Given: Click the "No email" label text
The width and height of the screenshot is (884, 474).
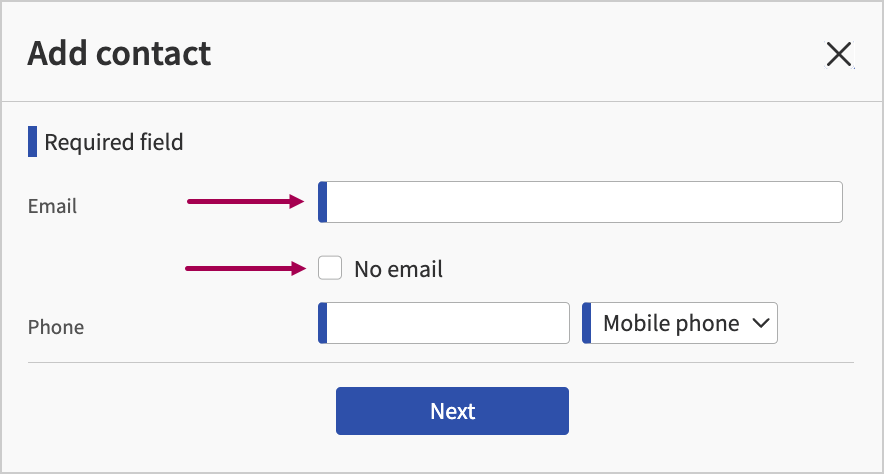Looking at the screenshot, I should (398, 269).
